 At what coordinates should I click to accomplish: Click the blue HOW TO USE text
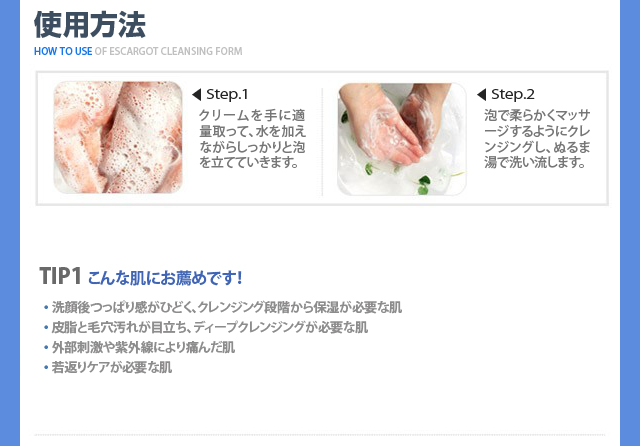pos(63,51)
